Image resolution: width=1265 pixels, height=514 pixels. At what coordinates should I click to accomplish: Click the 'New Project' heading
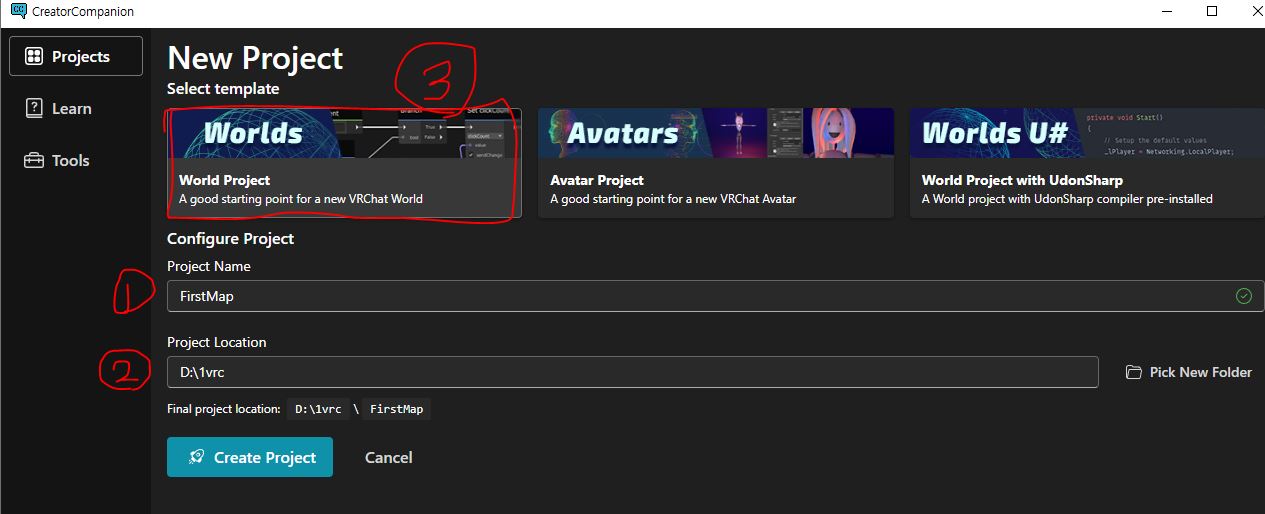click(255, 58)
